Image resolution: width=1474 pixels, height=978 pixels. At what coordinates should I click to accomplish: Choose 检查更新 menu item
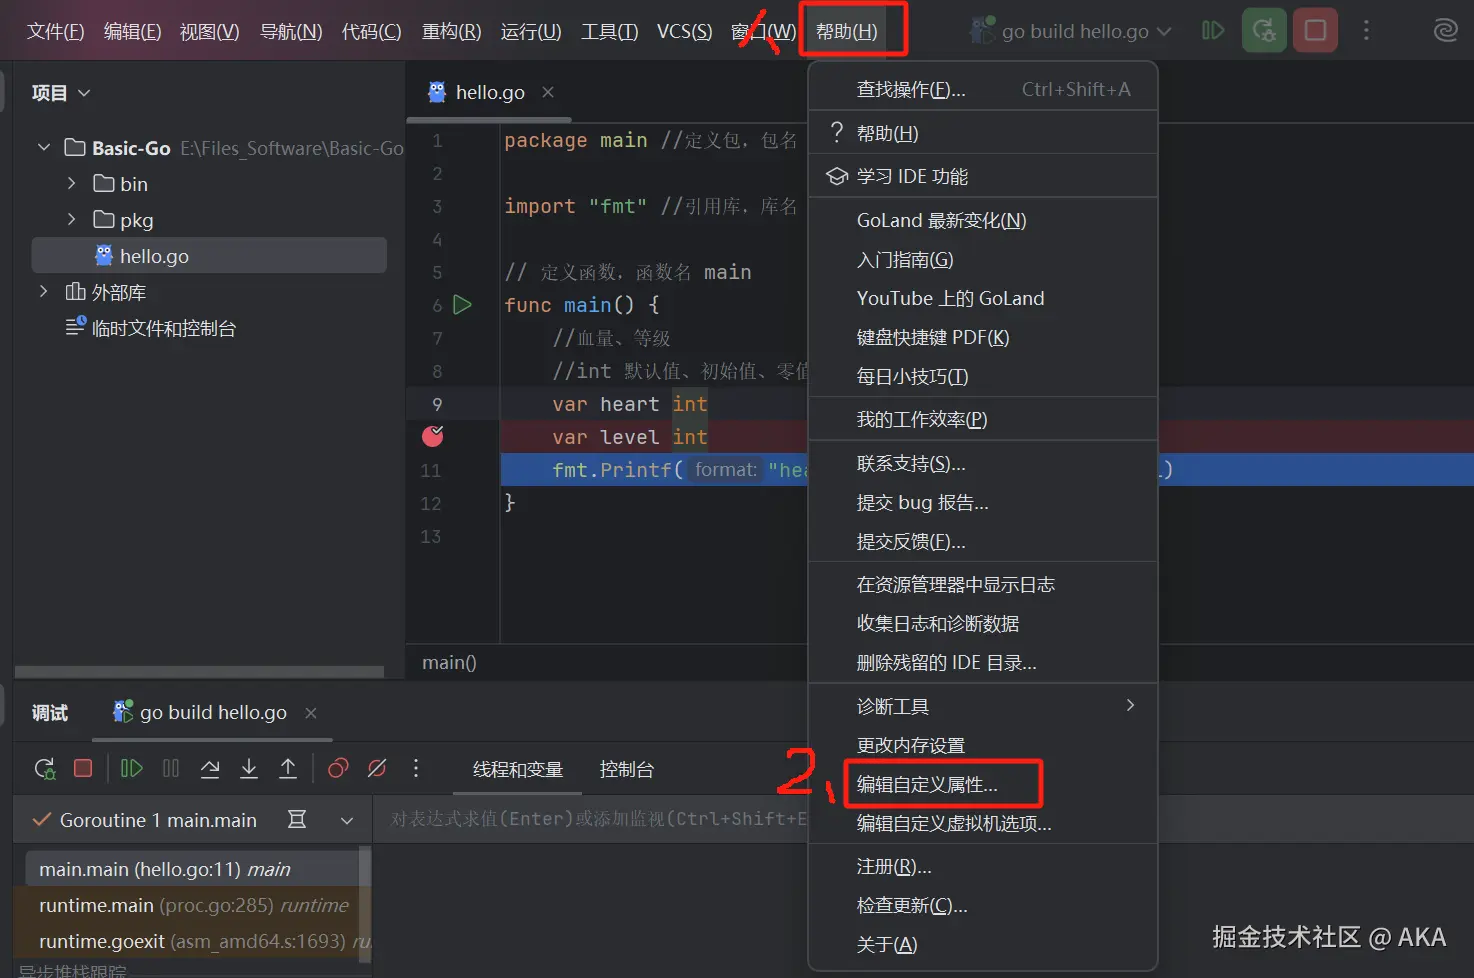coord(982,905)
